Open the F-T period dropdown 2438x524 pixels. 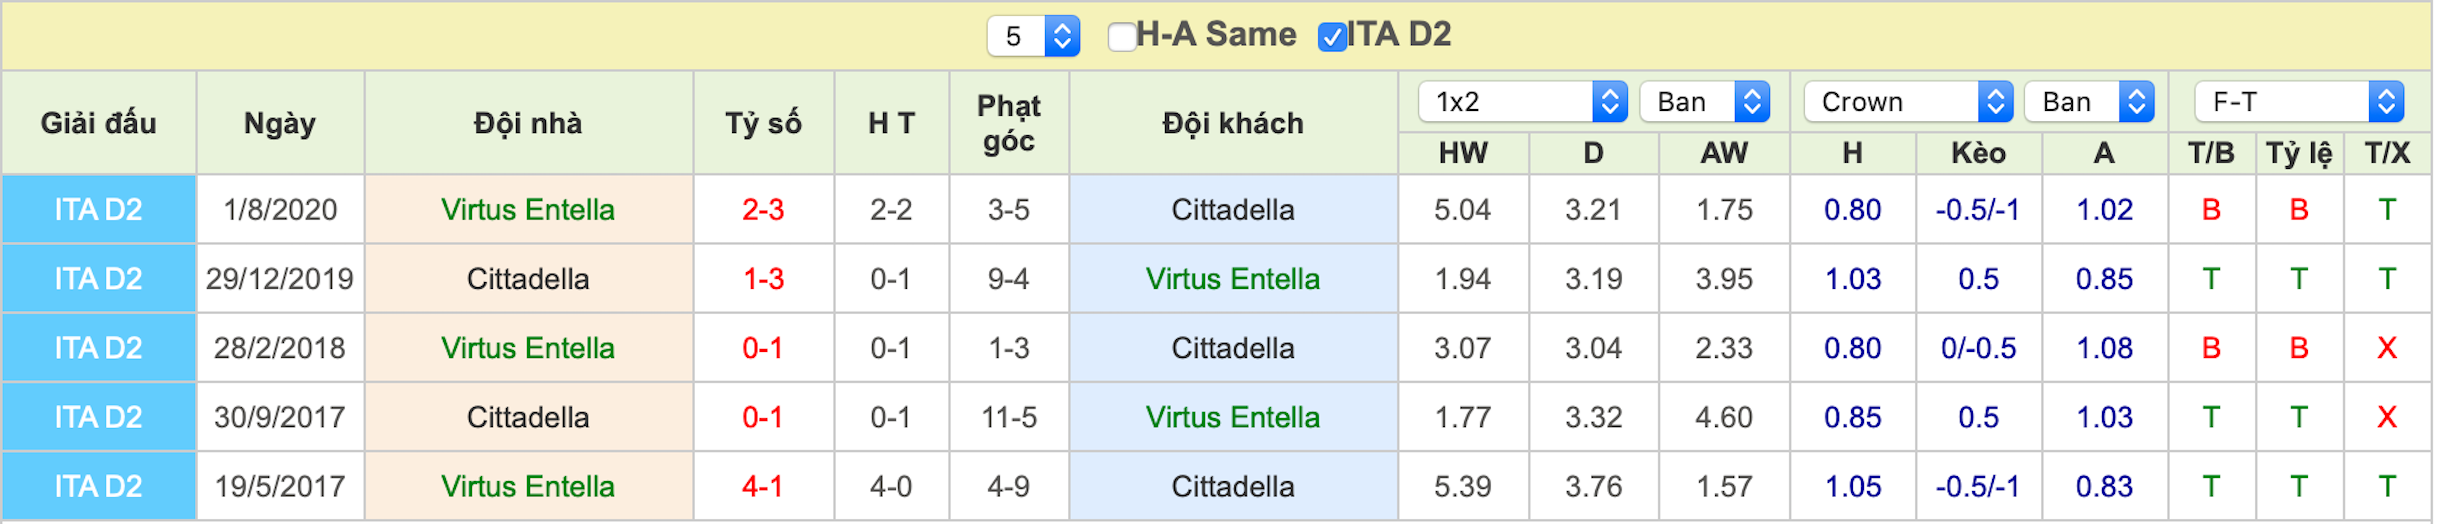point(2299,102)
